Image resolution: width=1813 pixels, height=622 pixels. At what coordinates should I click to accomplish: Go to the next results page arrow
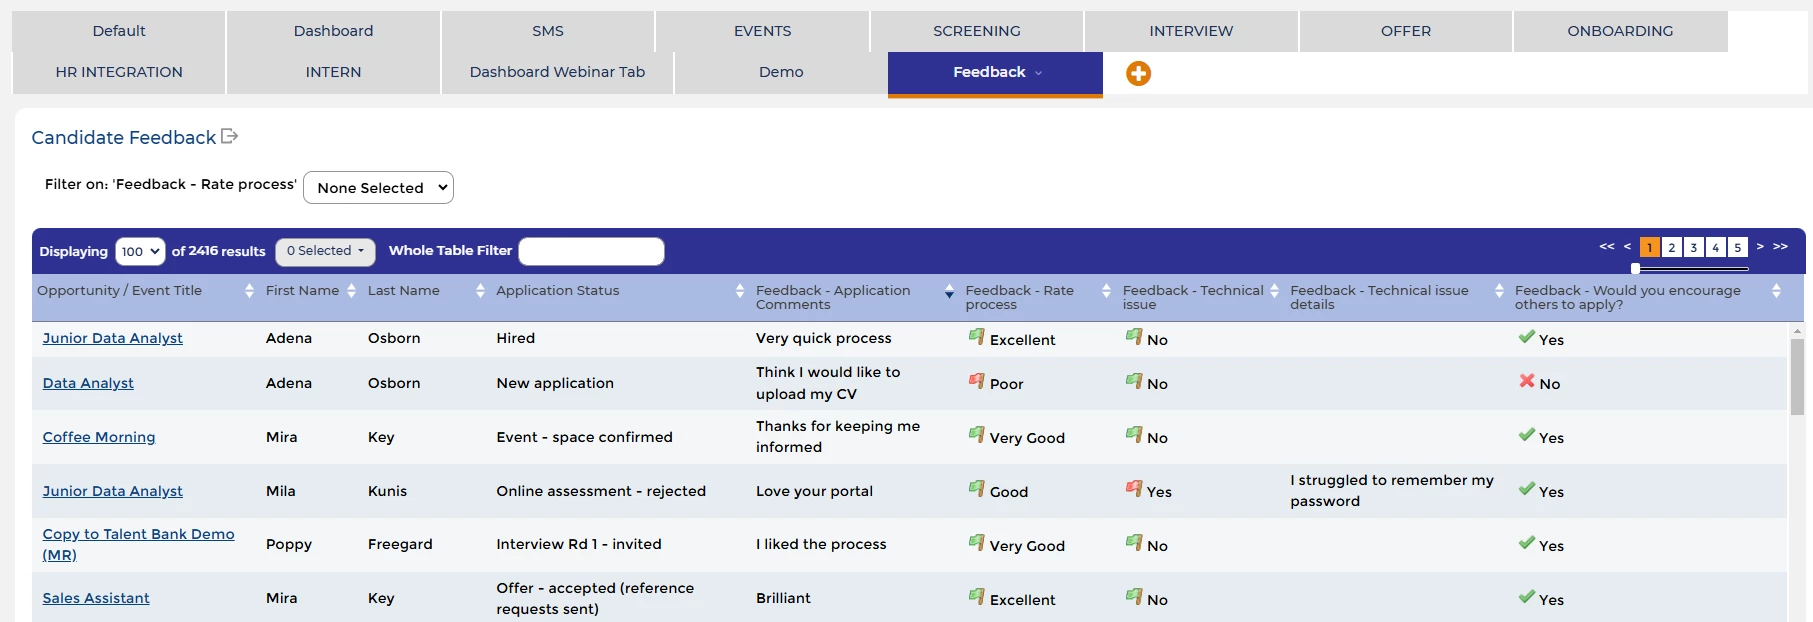(x=1760, y=246)
